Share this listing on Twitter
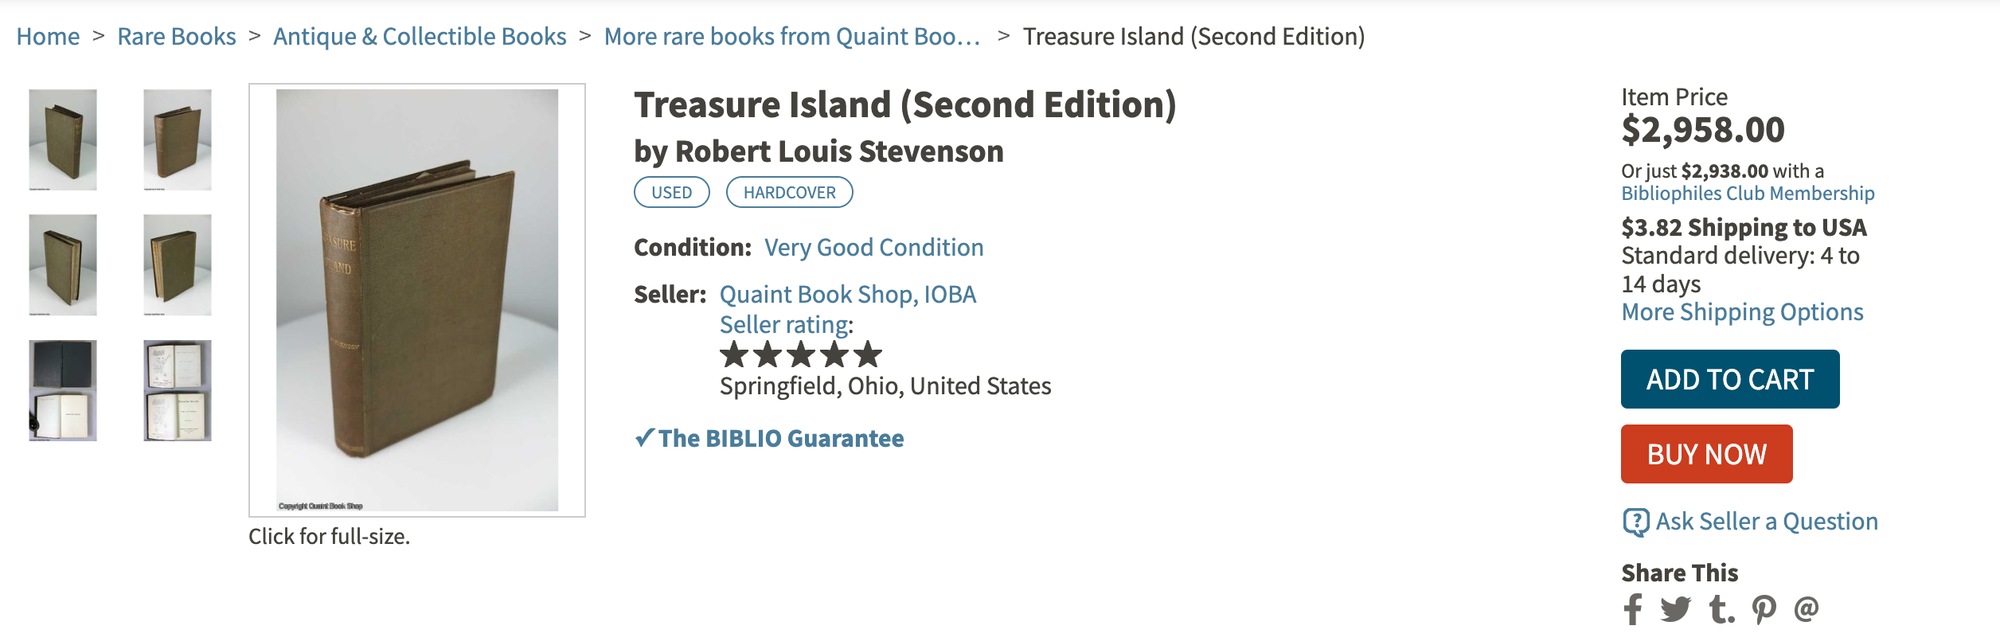The height and width of the screenshot is (642, 2000). (1677, 608)
